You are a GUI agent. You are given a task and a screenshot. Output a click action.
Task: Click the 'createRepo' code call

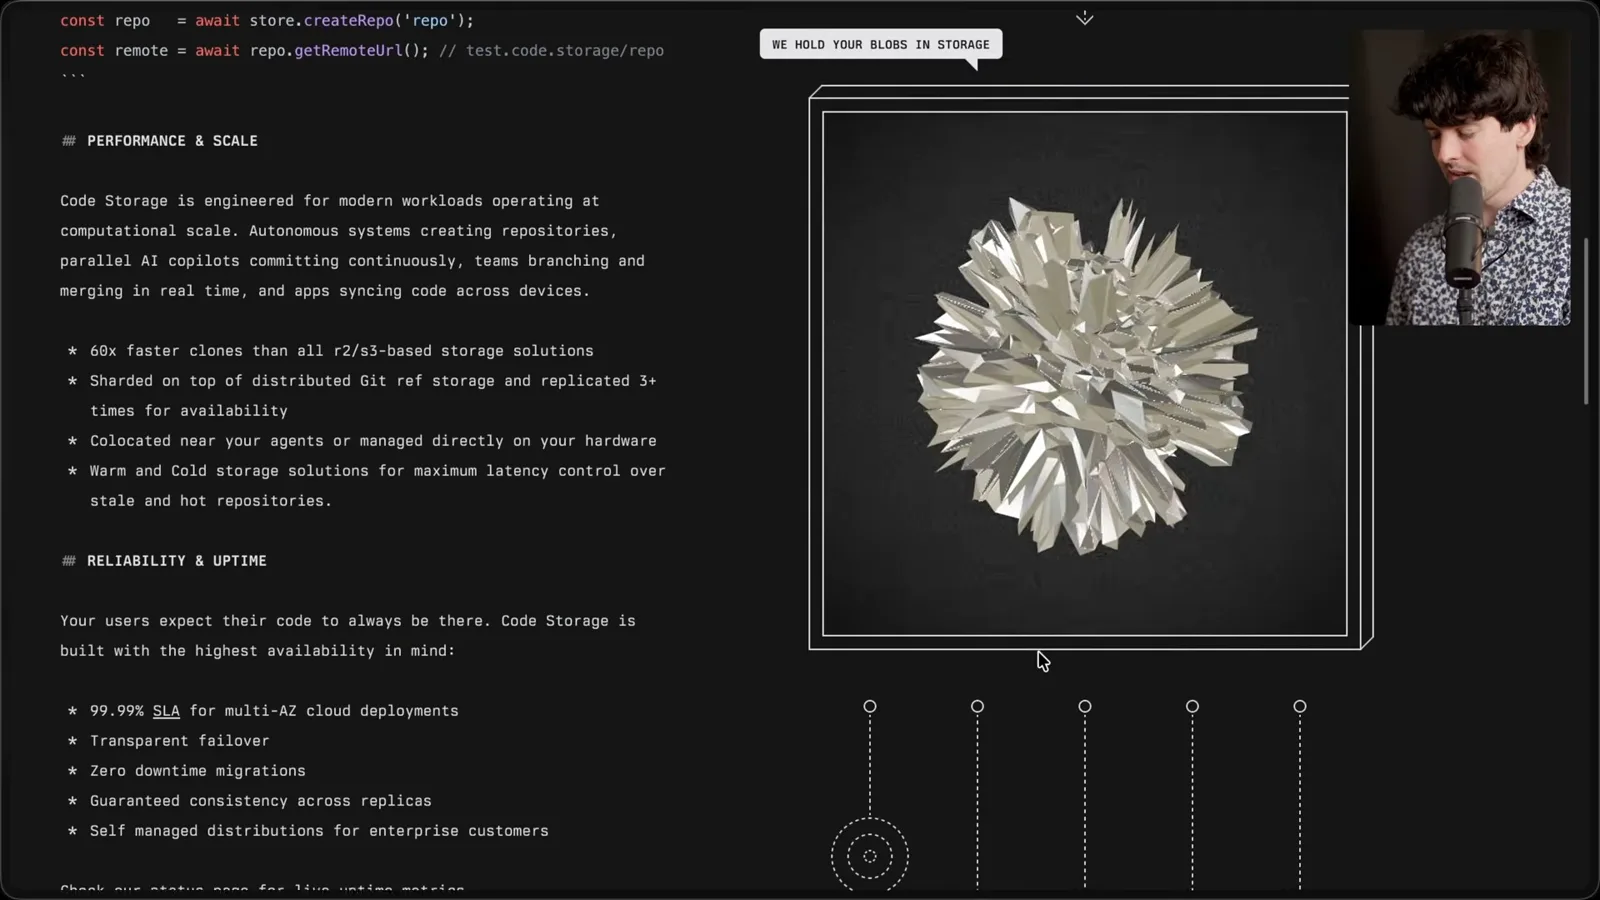(349, 20)
